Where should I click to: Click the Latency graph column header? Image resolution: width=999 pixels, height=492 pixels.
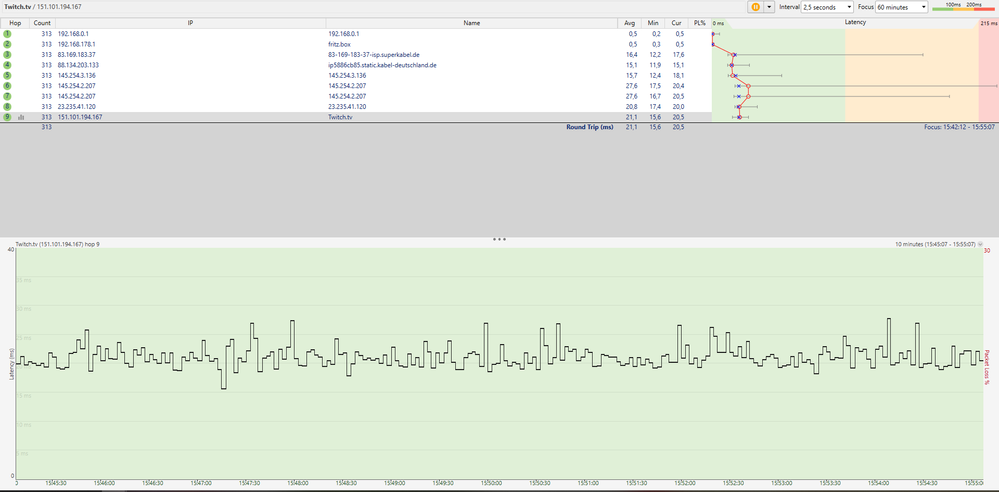[855, 23]
